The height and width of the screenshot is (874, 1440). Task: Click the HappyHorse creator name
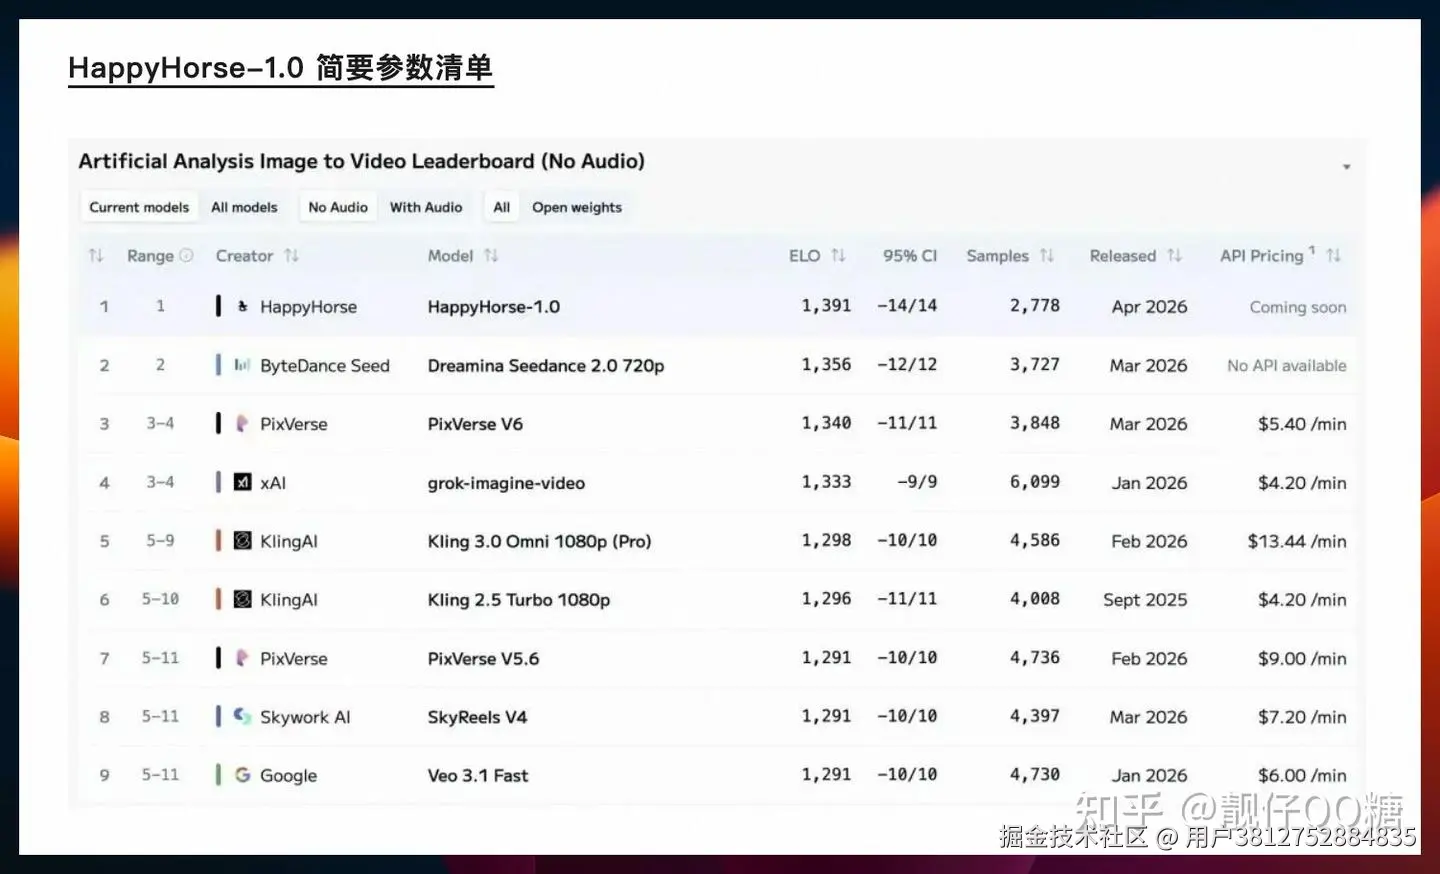click(x=308, y=307)
